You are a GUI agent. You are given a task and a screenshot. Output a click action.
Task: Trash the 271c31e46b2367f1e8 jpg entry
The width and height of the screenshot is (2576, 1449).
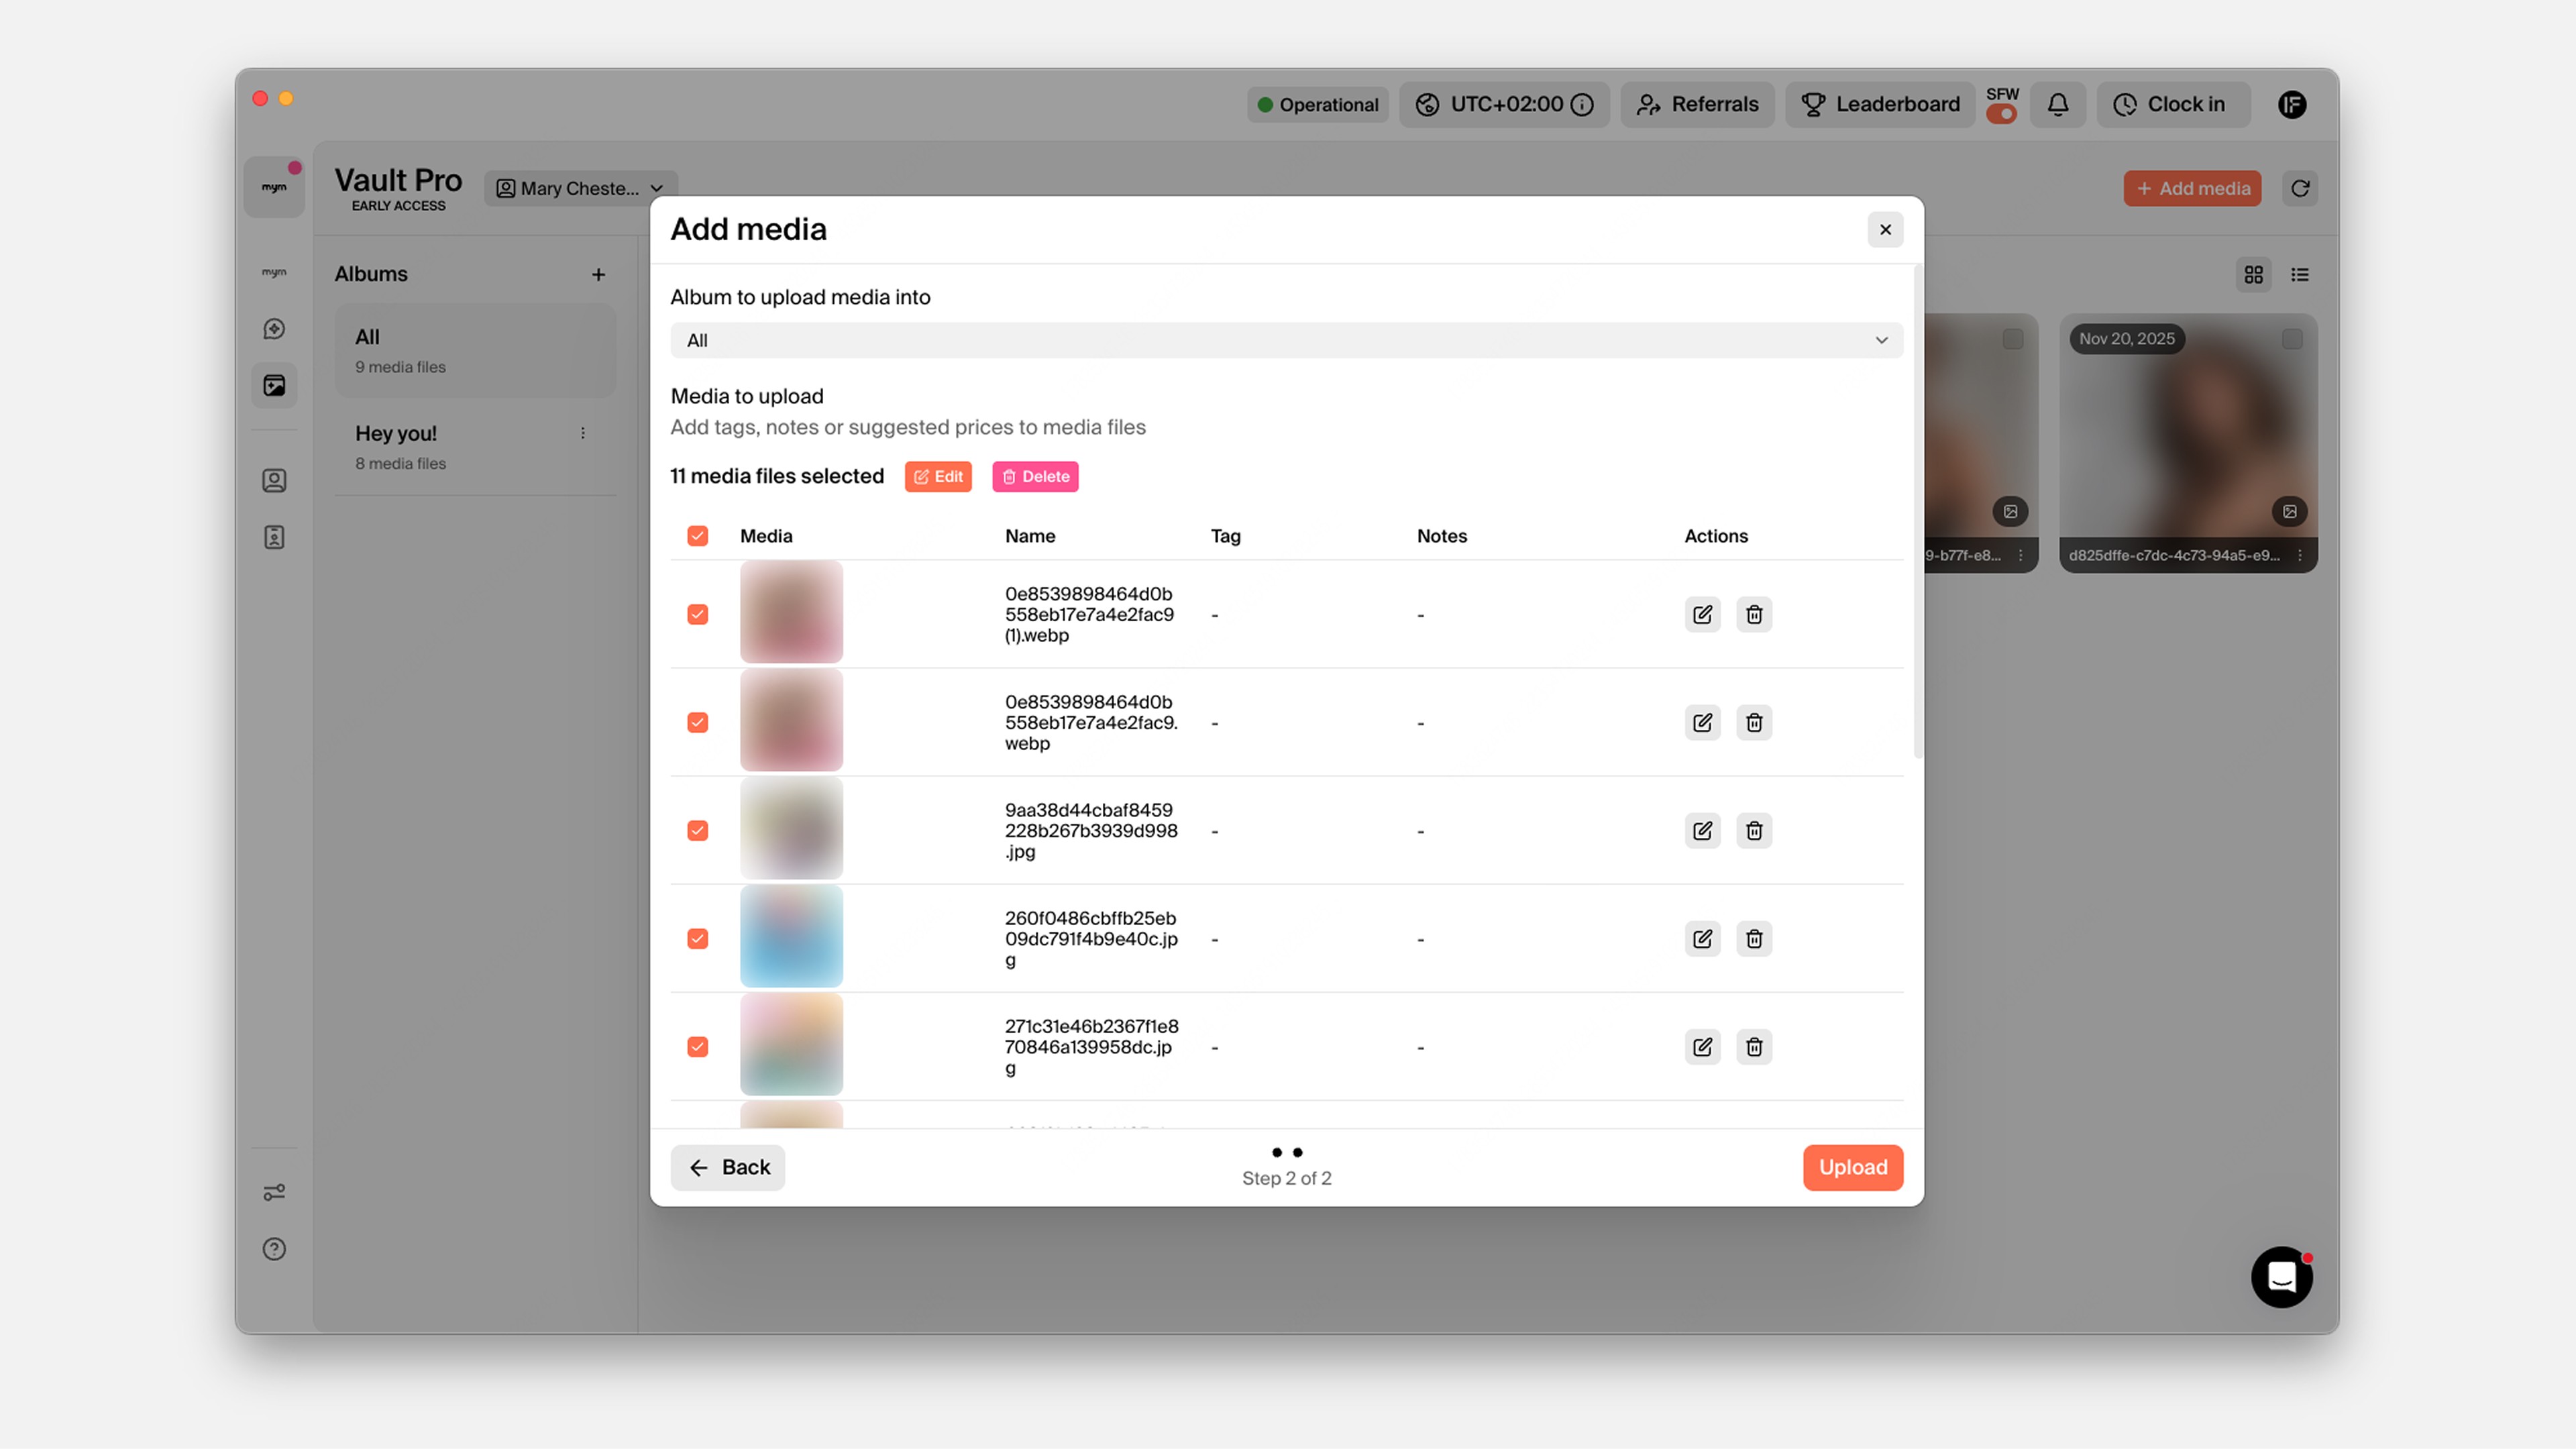point(1754,1046)
